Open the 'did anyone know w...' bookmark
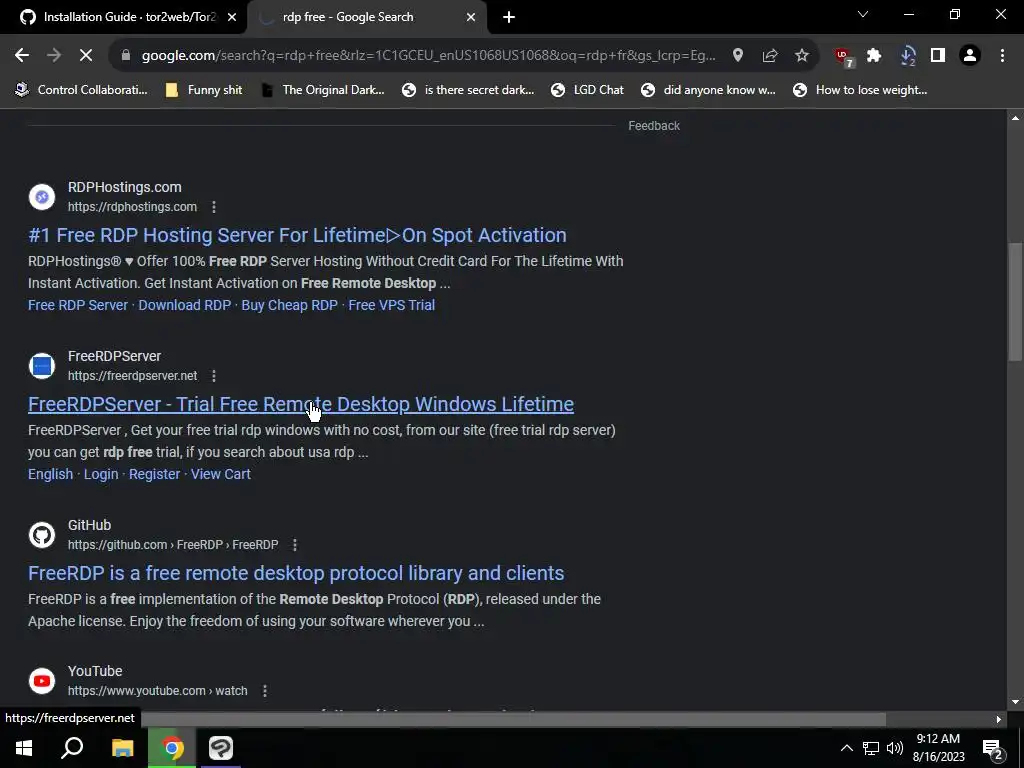 point(709,90)
